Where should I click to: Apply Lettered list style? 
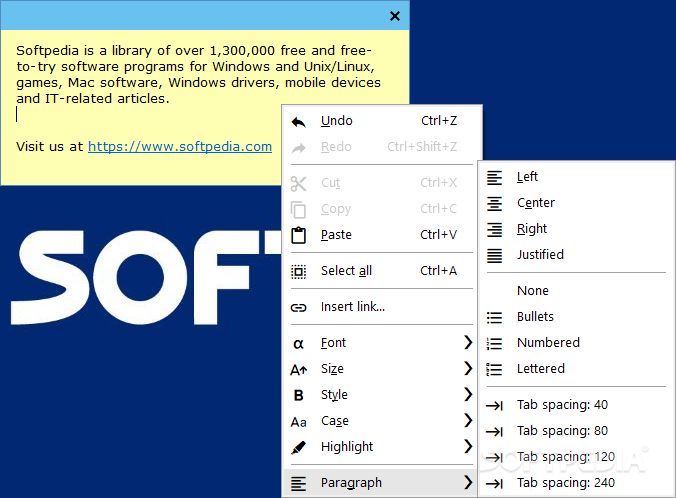pos(576,369)
